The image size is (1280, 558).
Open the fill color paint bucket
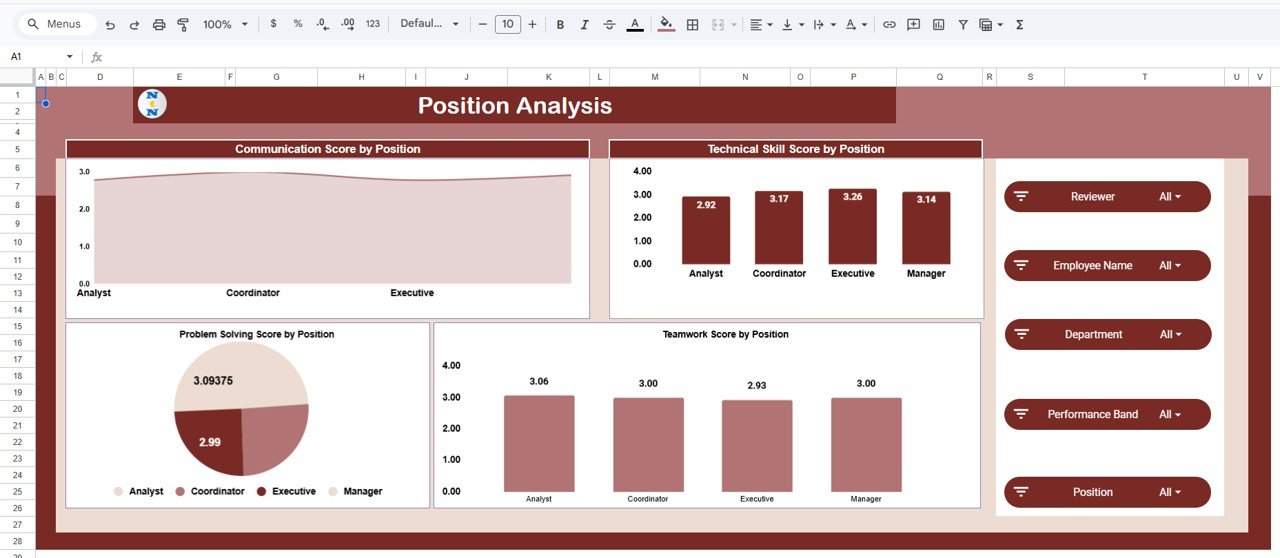[667, 24]
